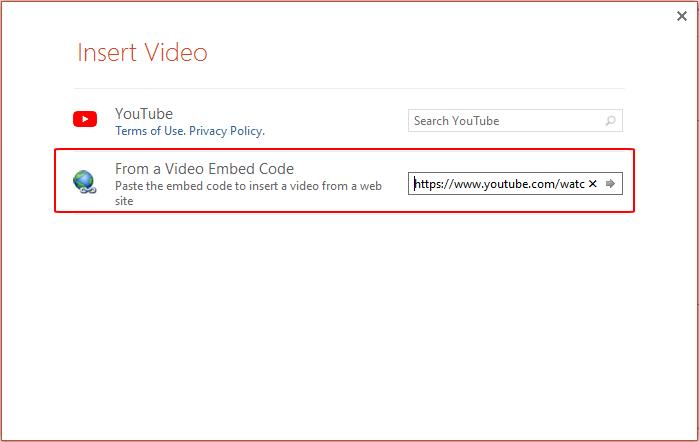Open the Terms of Use link

(x=150, y=131)
